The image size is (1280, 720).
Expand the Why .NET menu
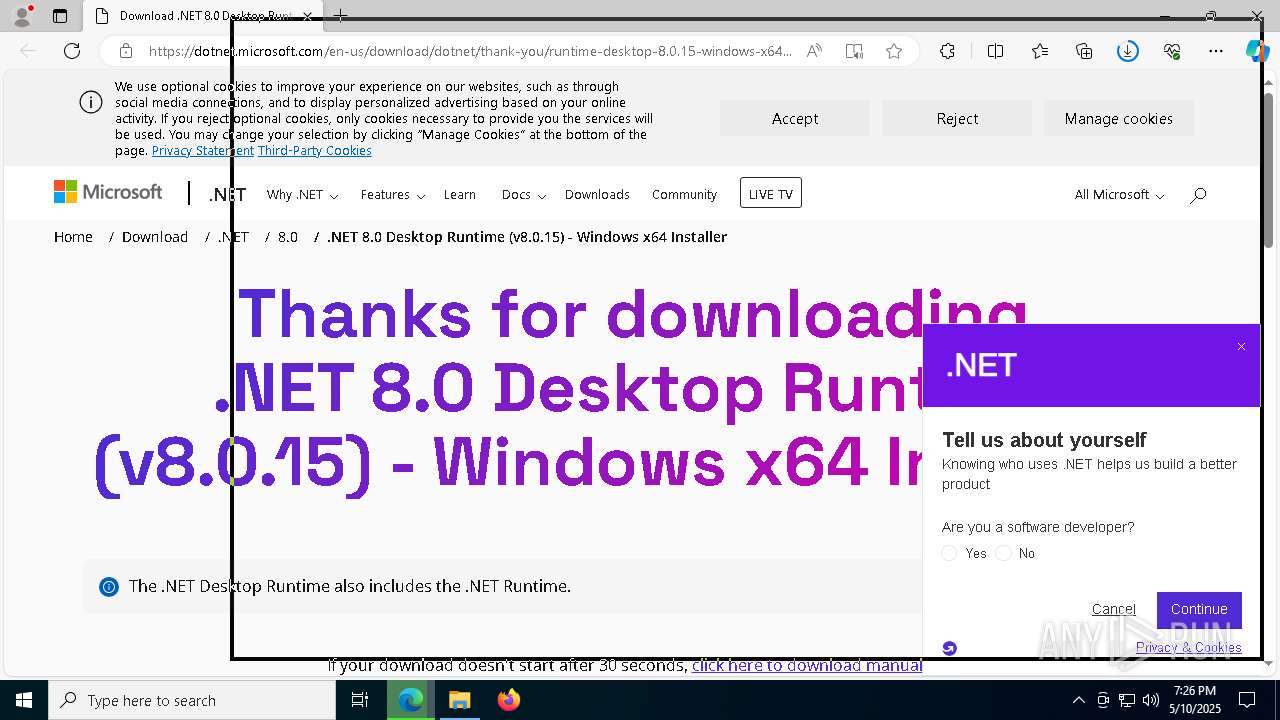[302, 195]
